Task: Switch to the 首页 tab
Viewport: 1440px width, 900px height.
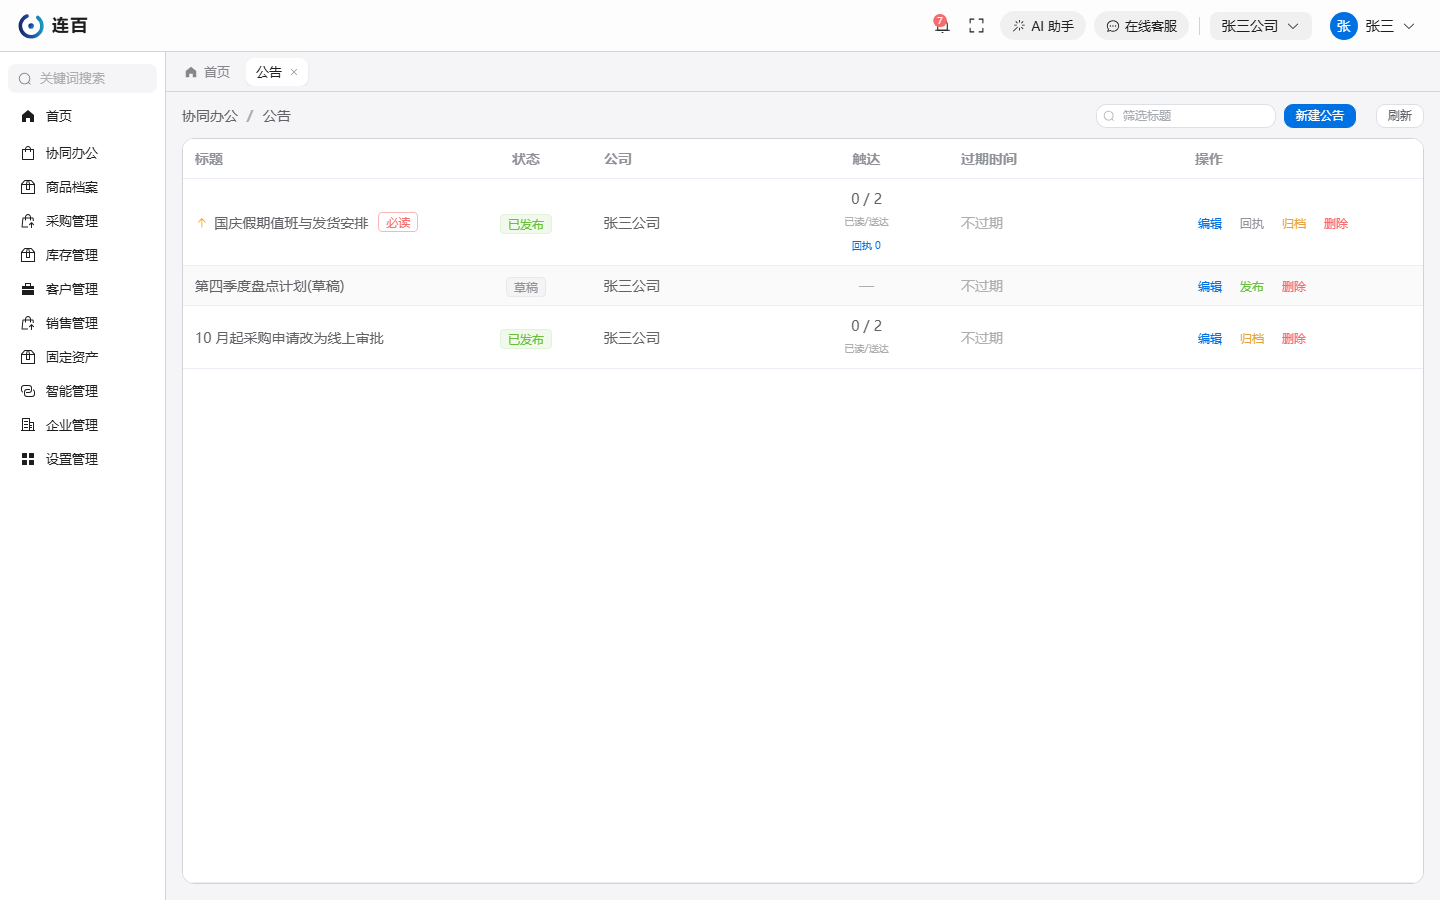Action: [x=208, y=72]
